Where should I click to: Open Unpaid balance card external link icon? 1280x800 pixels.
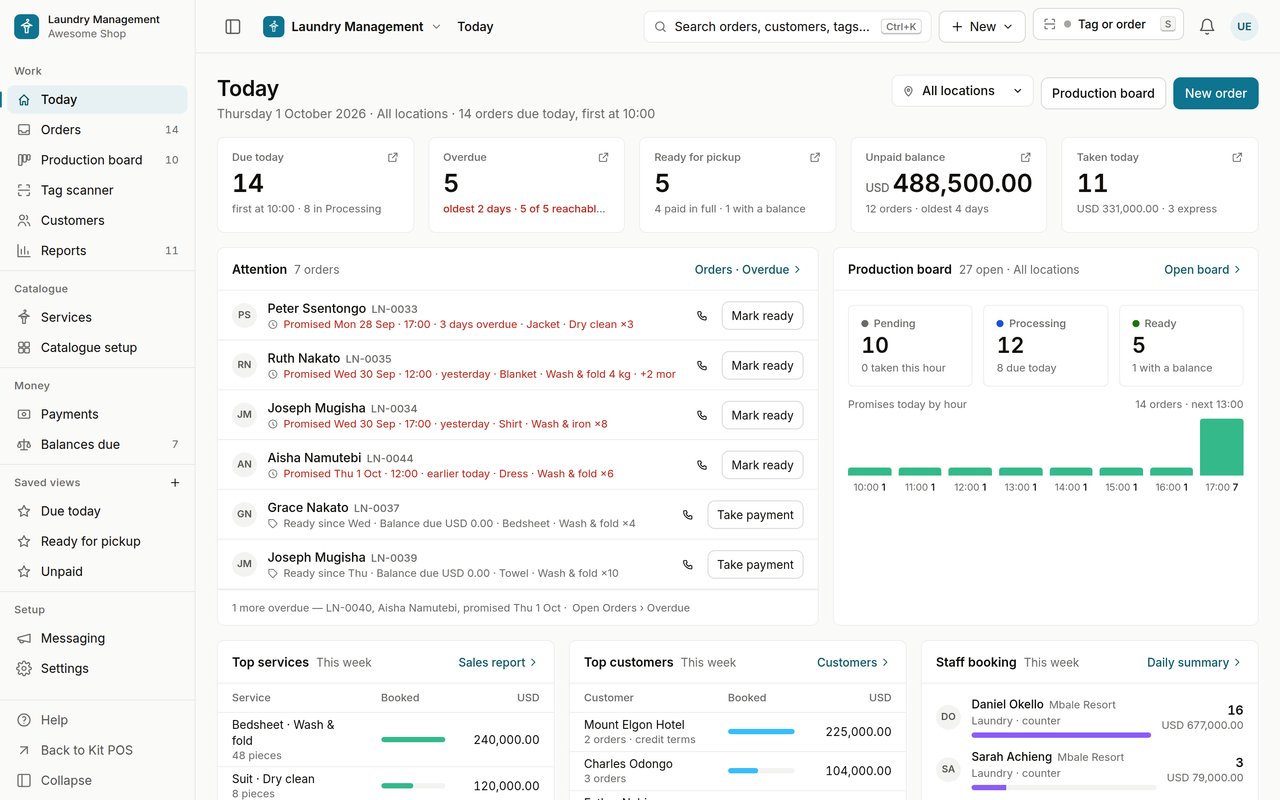coord(1026,157)
